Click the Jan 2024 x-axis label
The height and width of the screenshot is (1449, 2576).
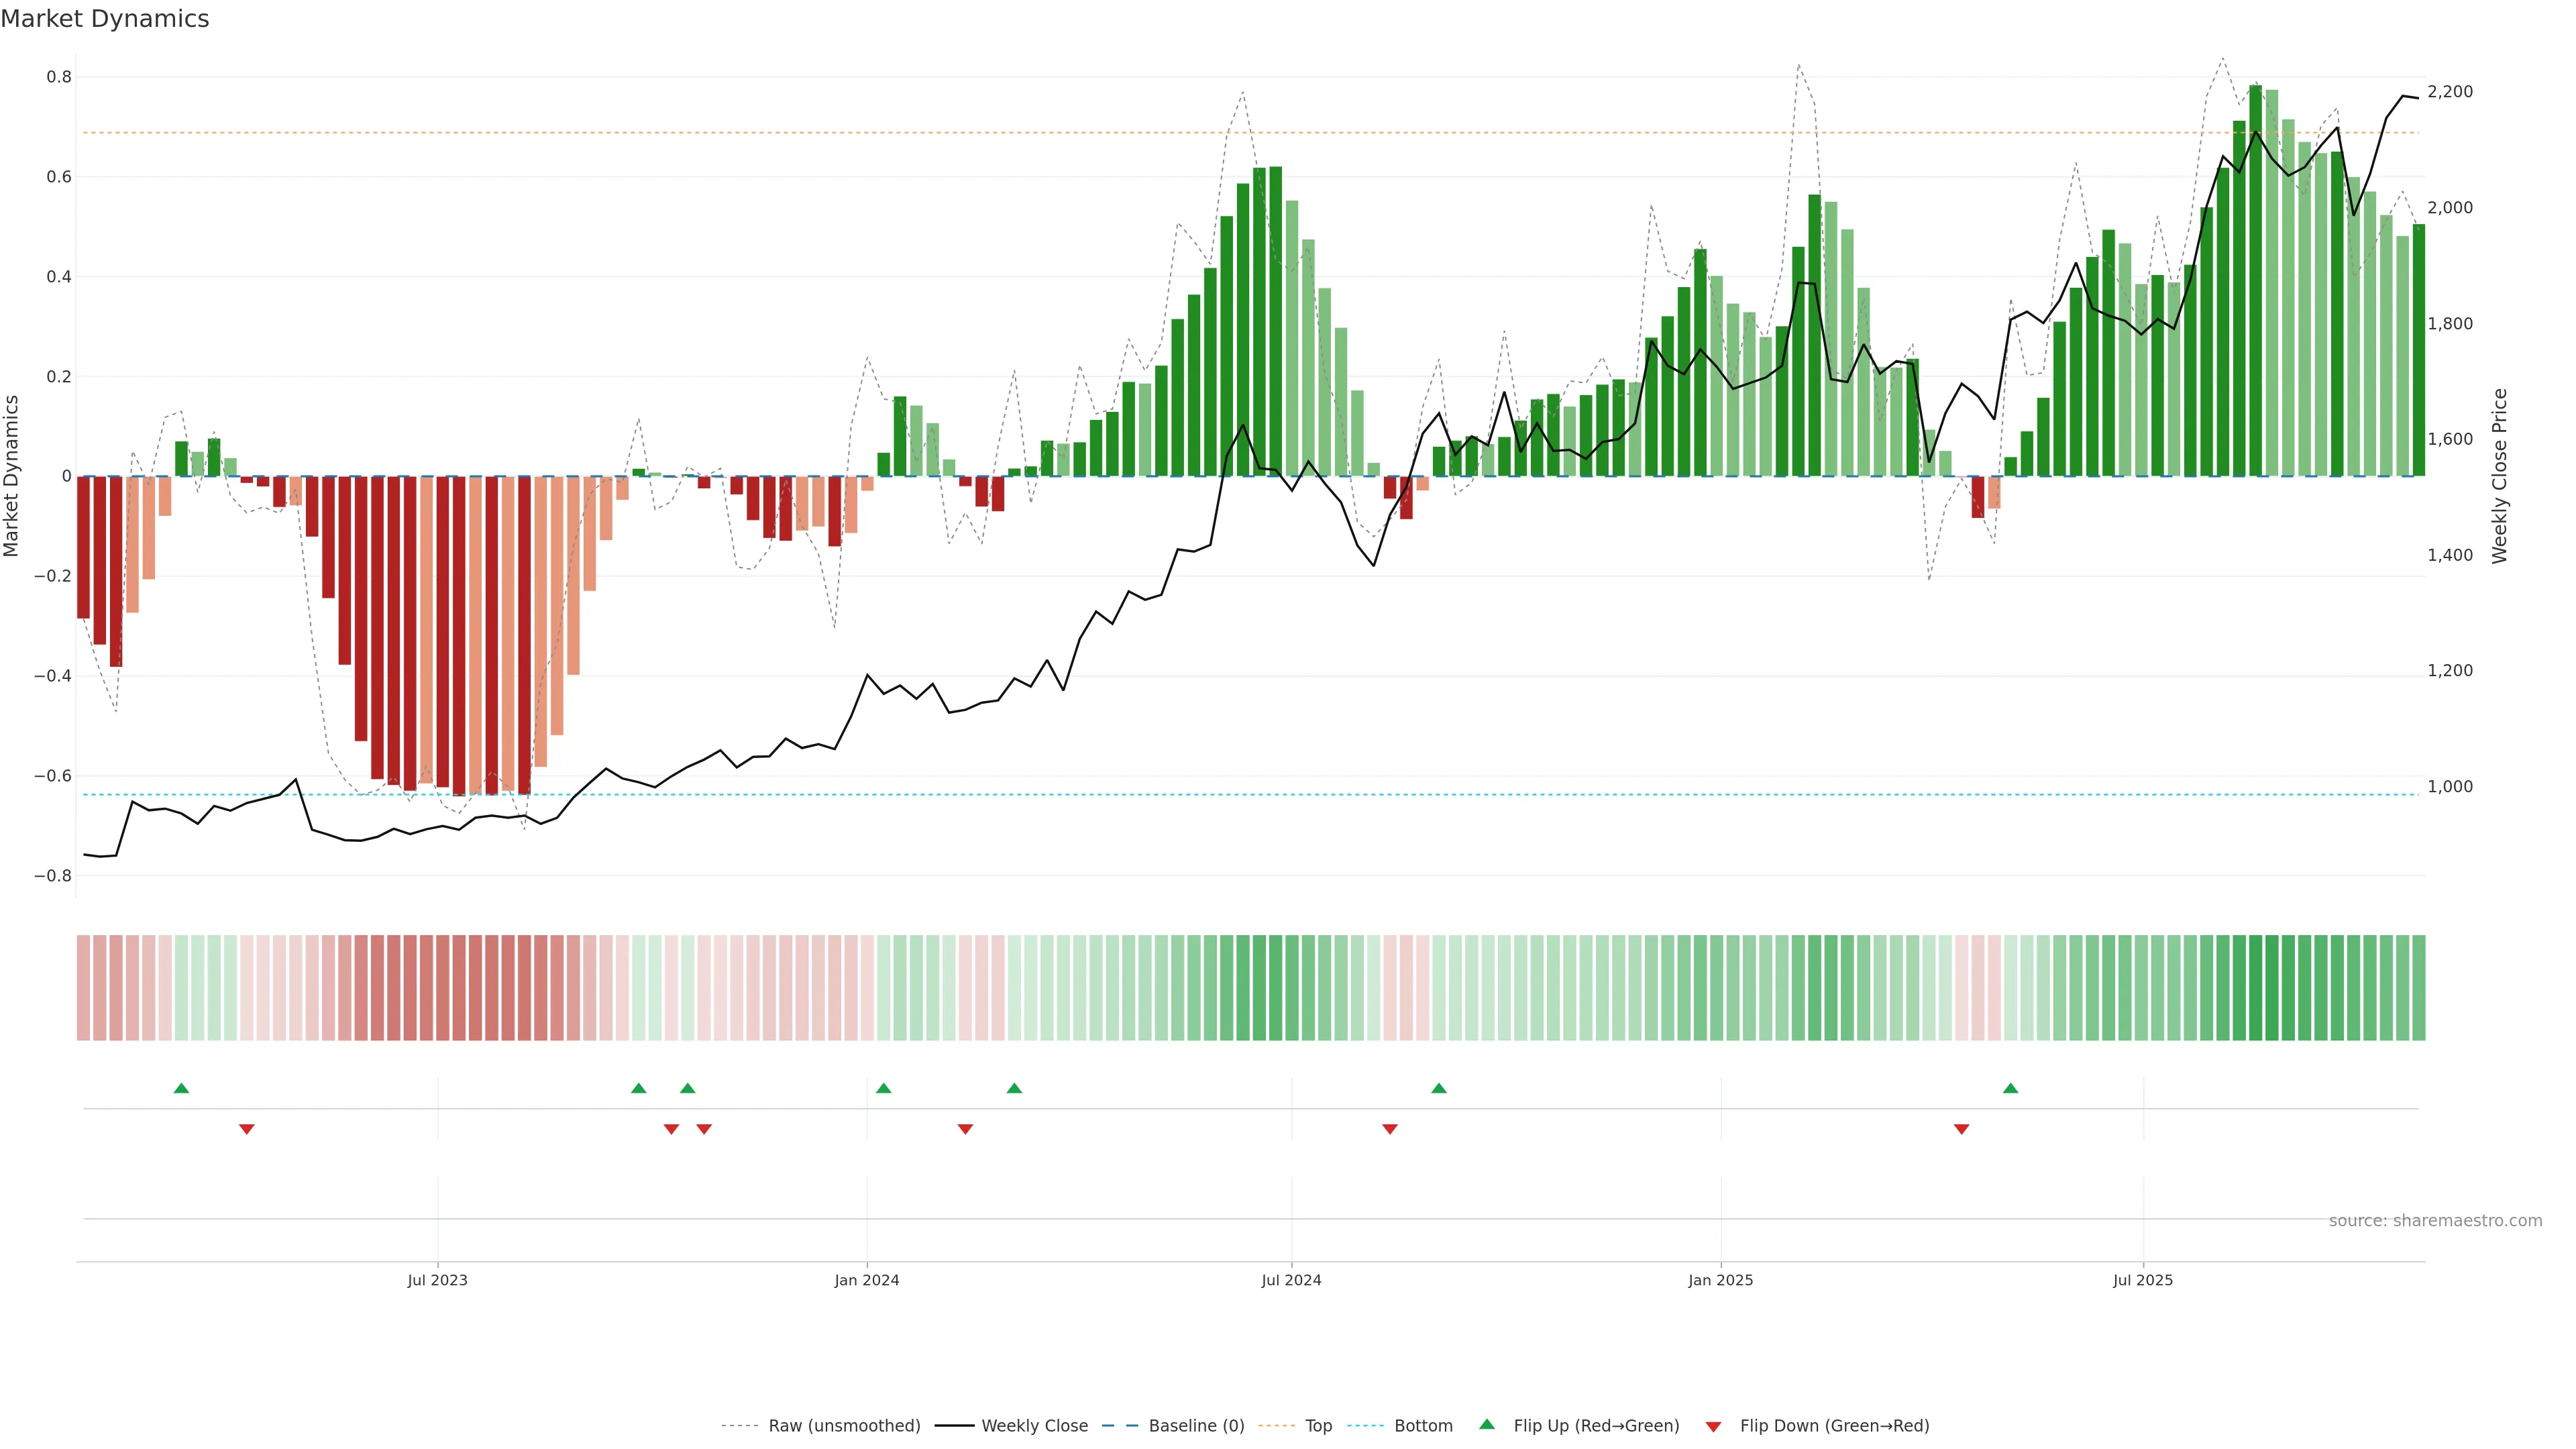(867, 1280)
